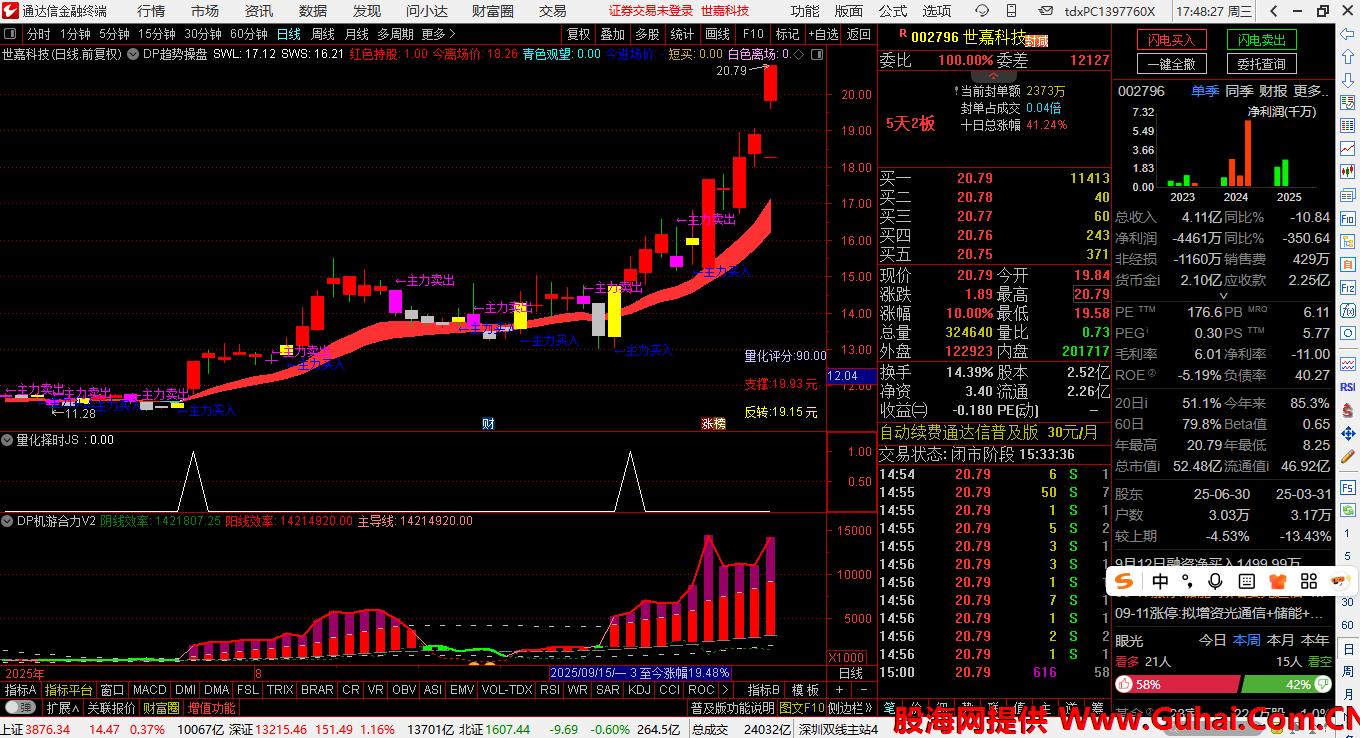The width and height of the screenshot is (1360, 738).
Task: Click the red down-chevron under 委比
Action: [993, 76]
